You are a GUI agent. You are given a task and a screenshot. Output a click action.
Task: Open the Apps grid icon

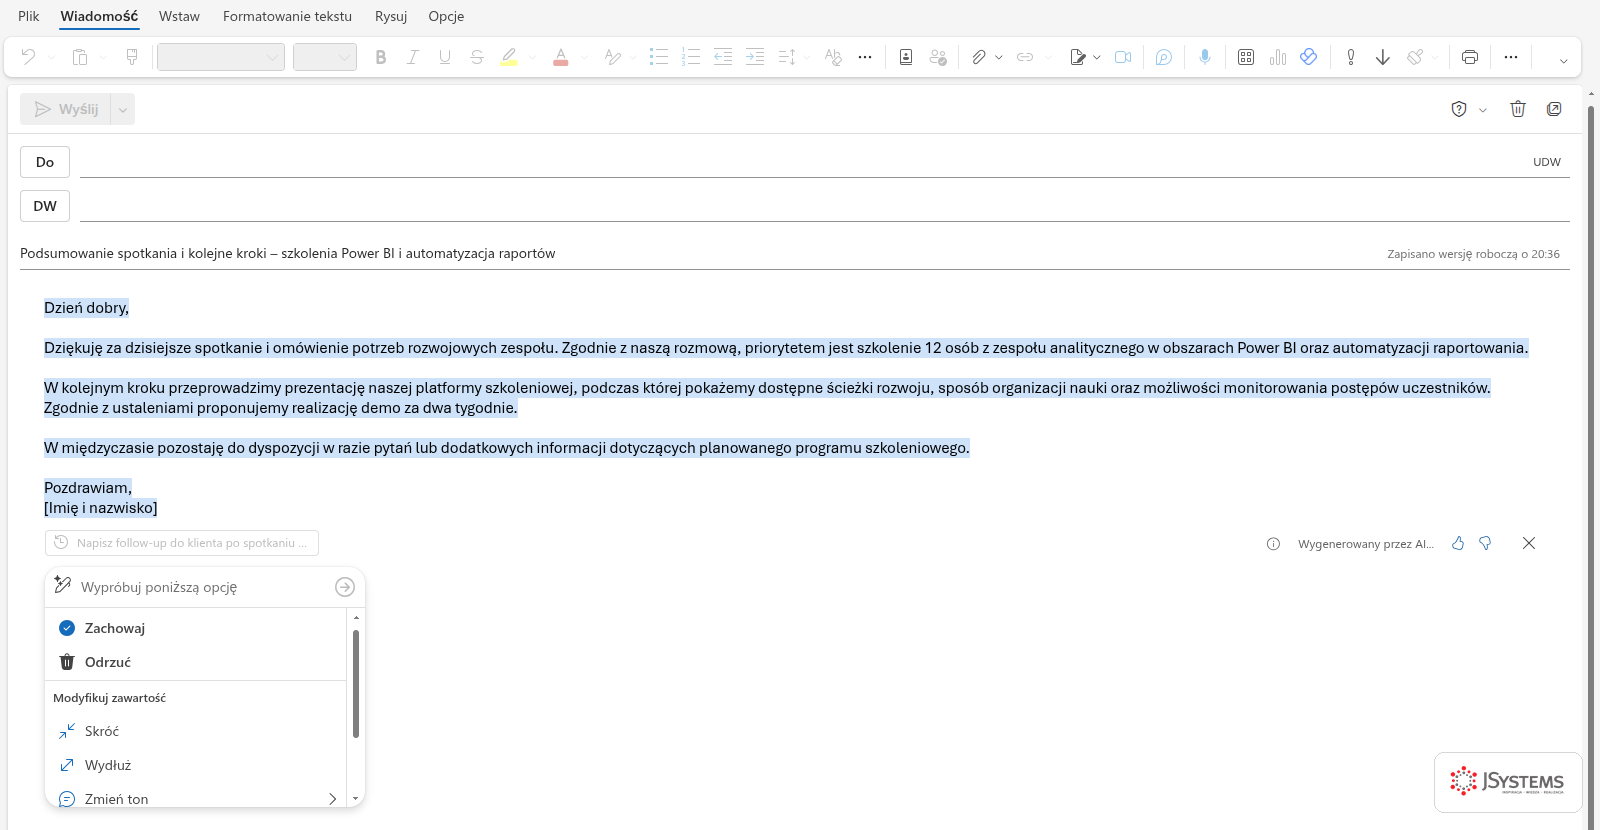click(x=1246, y=57)
